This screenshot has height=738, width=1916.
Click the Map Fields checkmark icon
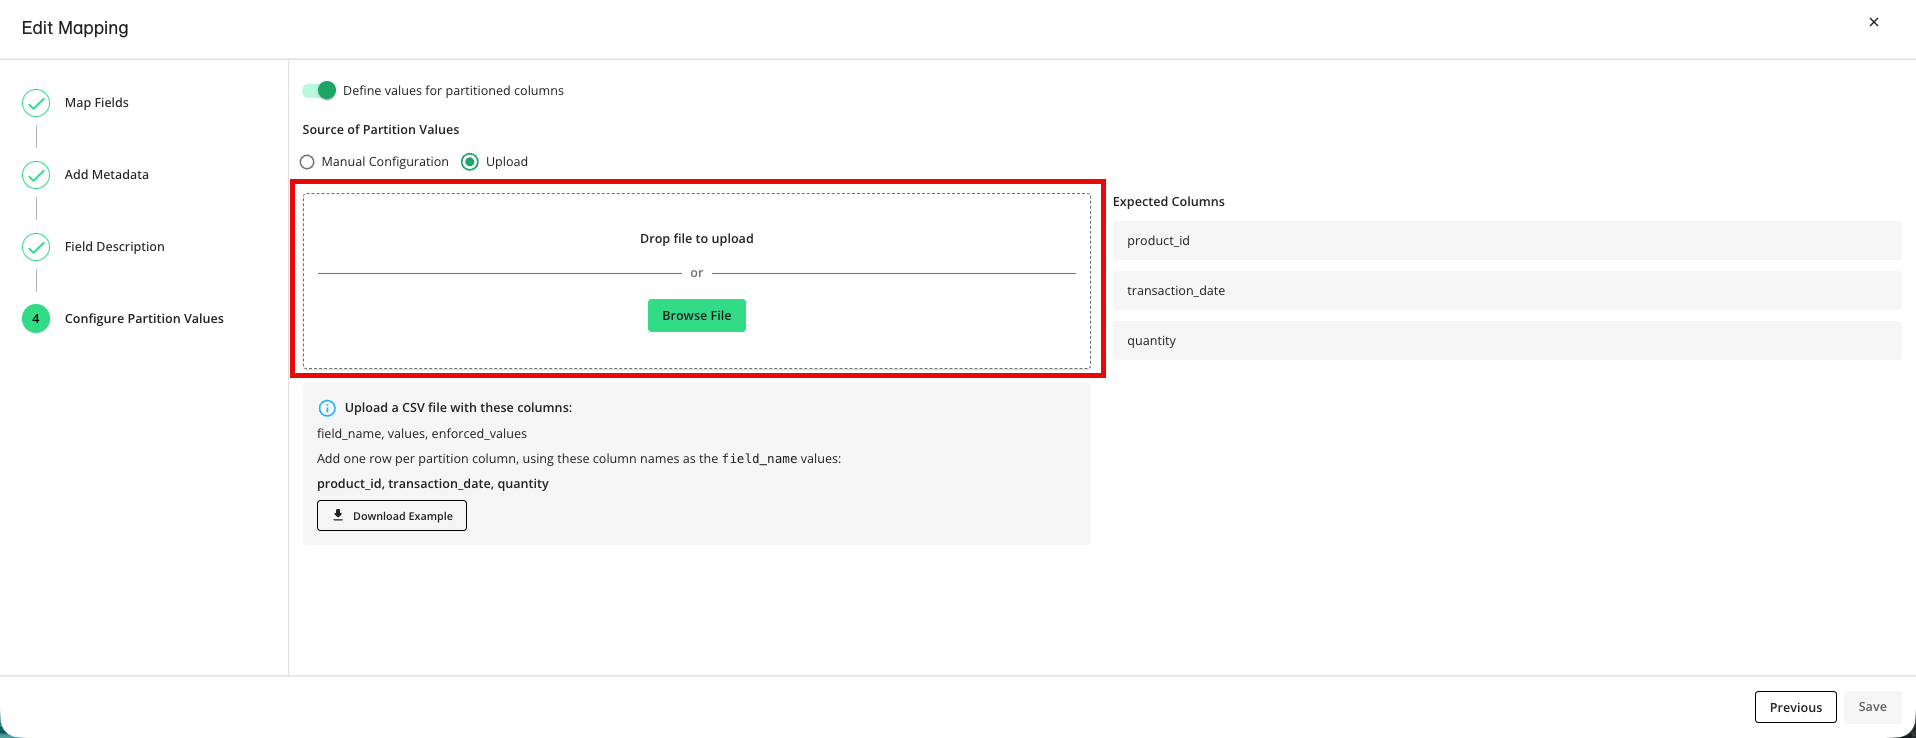pyautogui.click(x=36, y=103)
